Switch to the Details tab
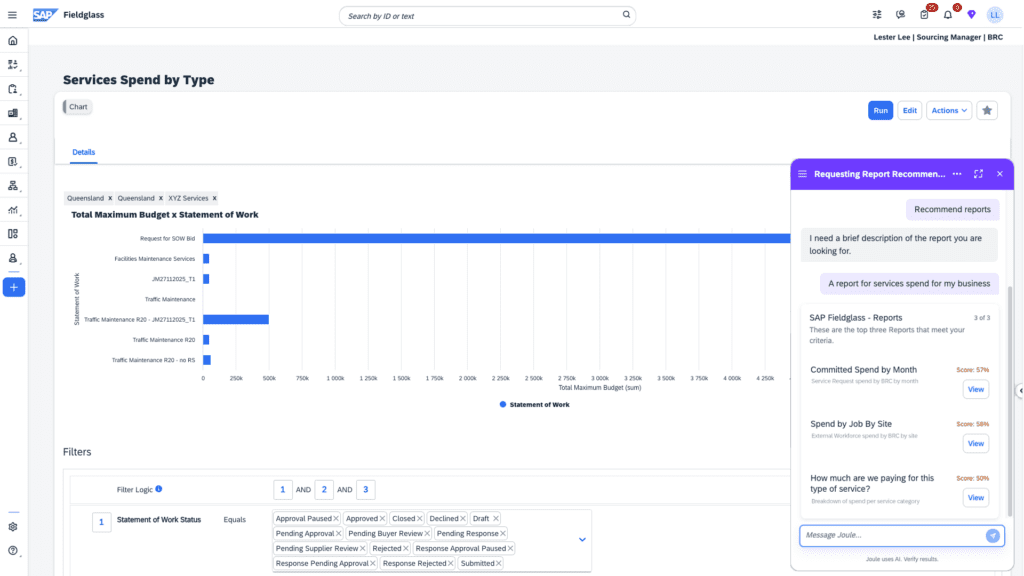Screen dimensions: 1024x576 (x=84, y=152)
